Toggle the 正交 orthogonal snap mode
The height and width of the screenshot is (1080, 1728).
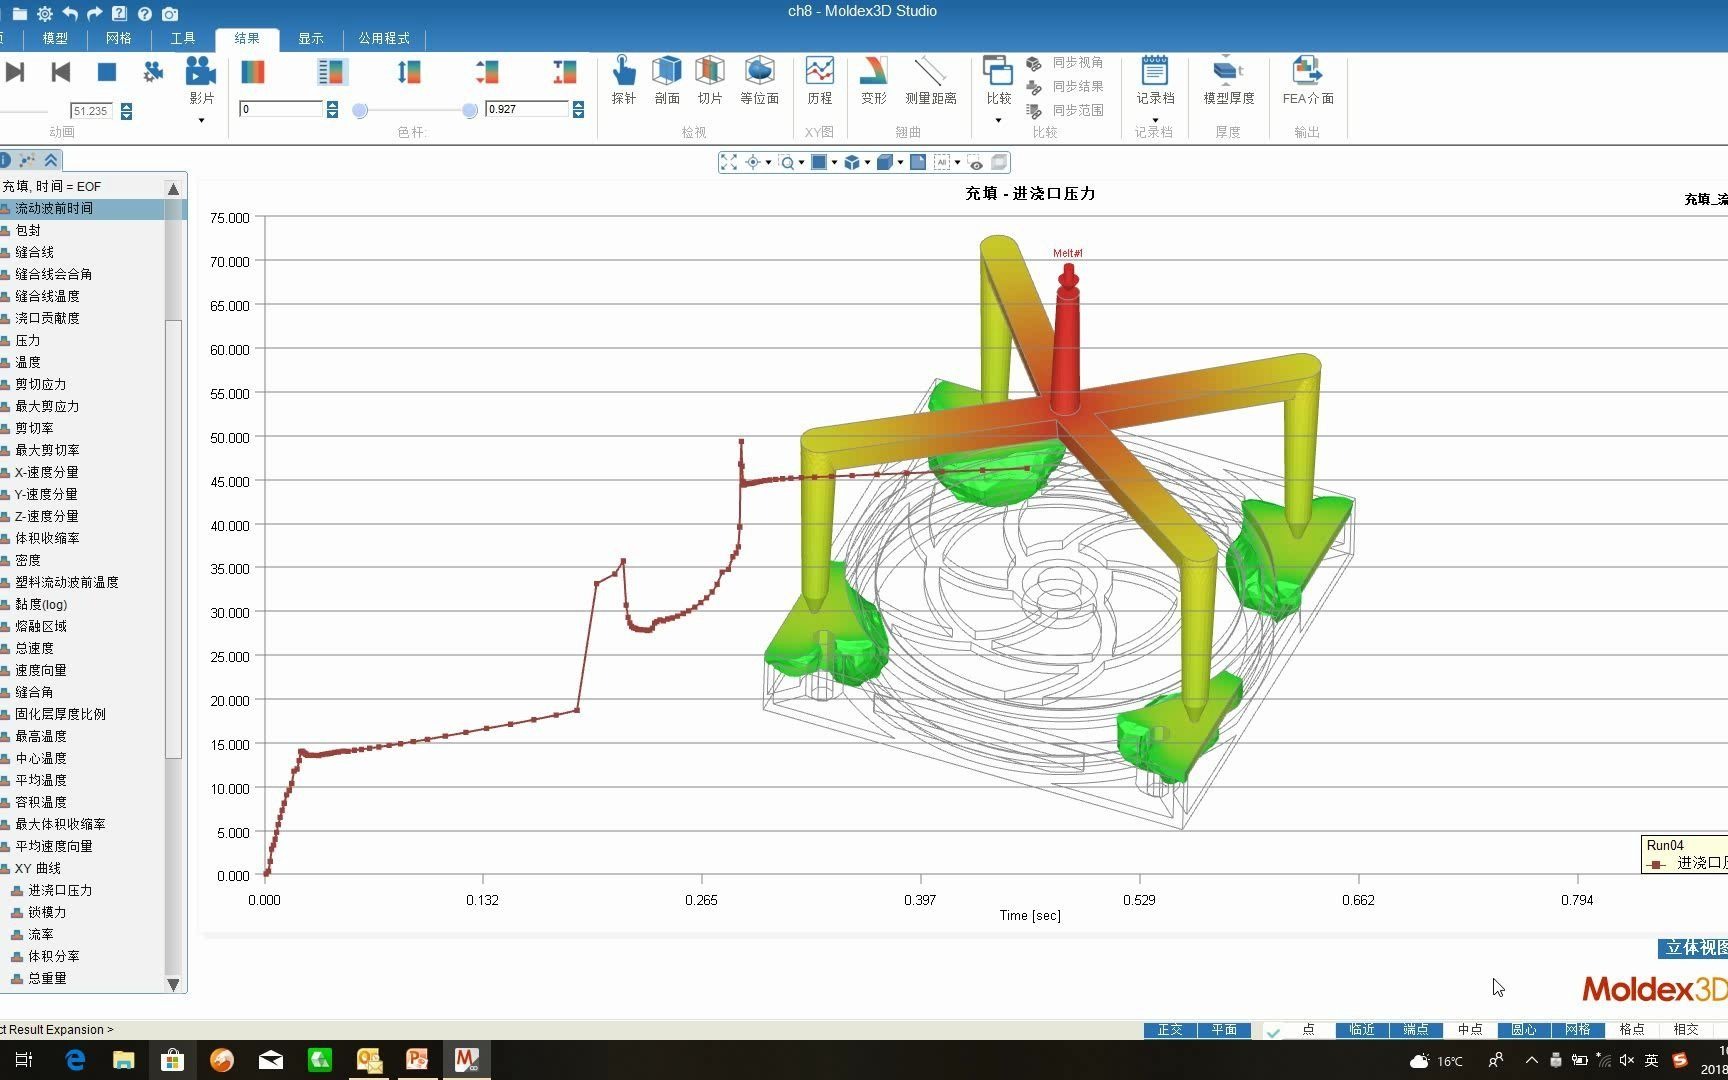coord(1170,1029)
